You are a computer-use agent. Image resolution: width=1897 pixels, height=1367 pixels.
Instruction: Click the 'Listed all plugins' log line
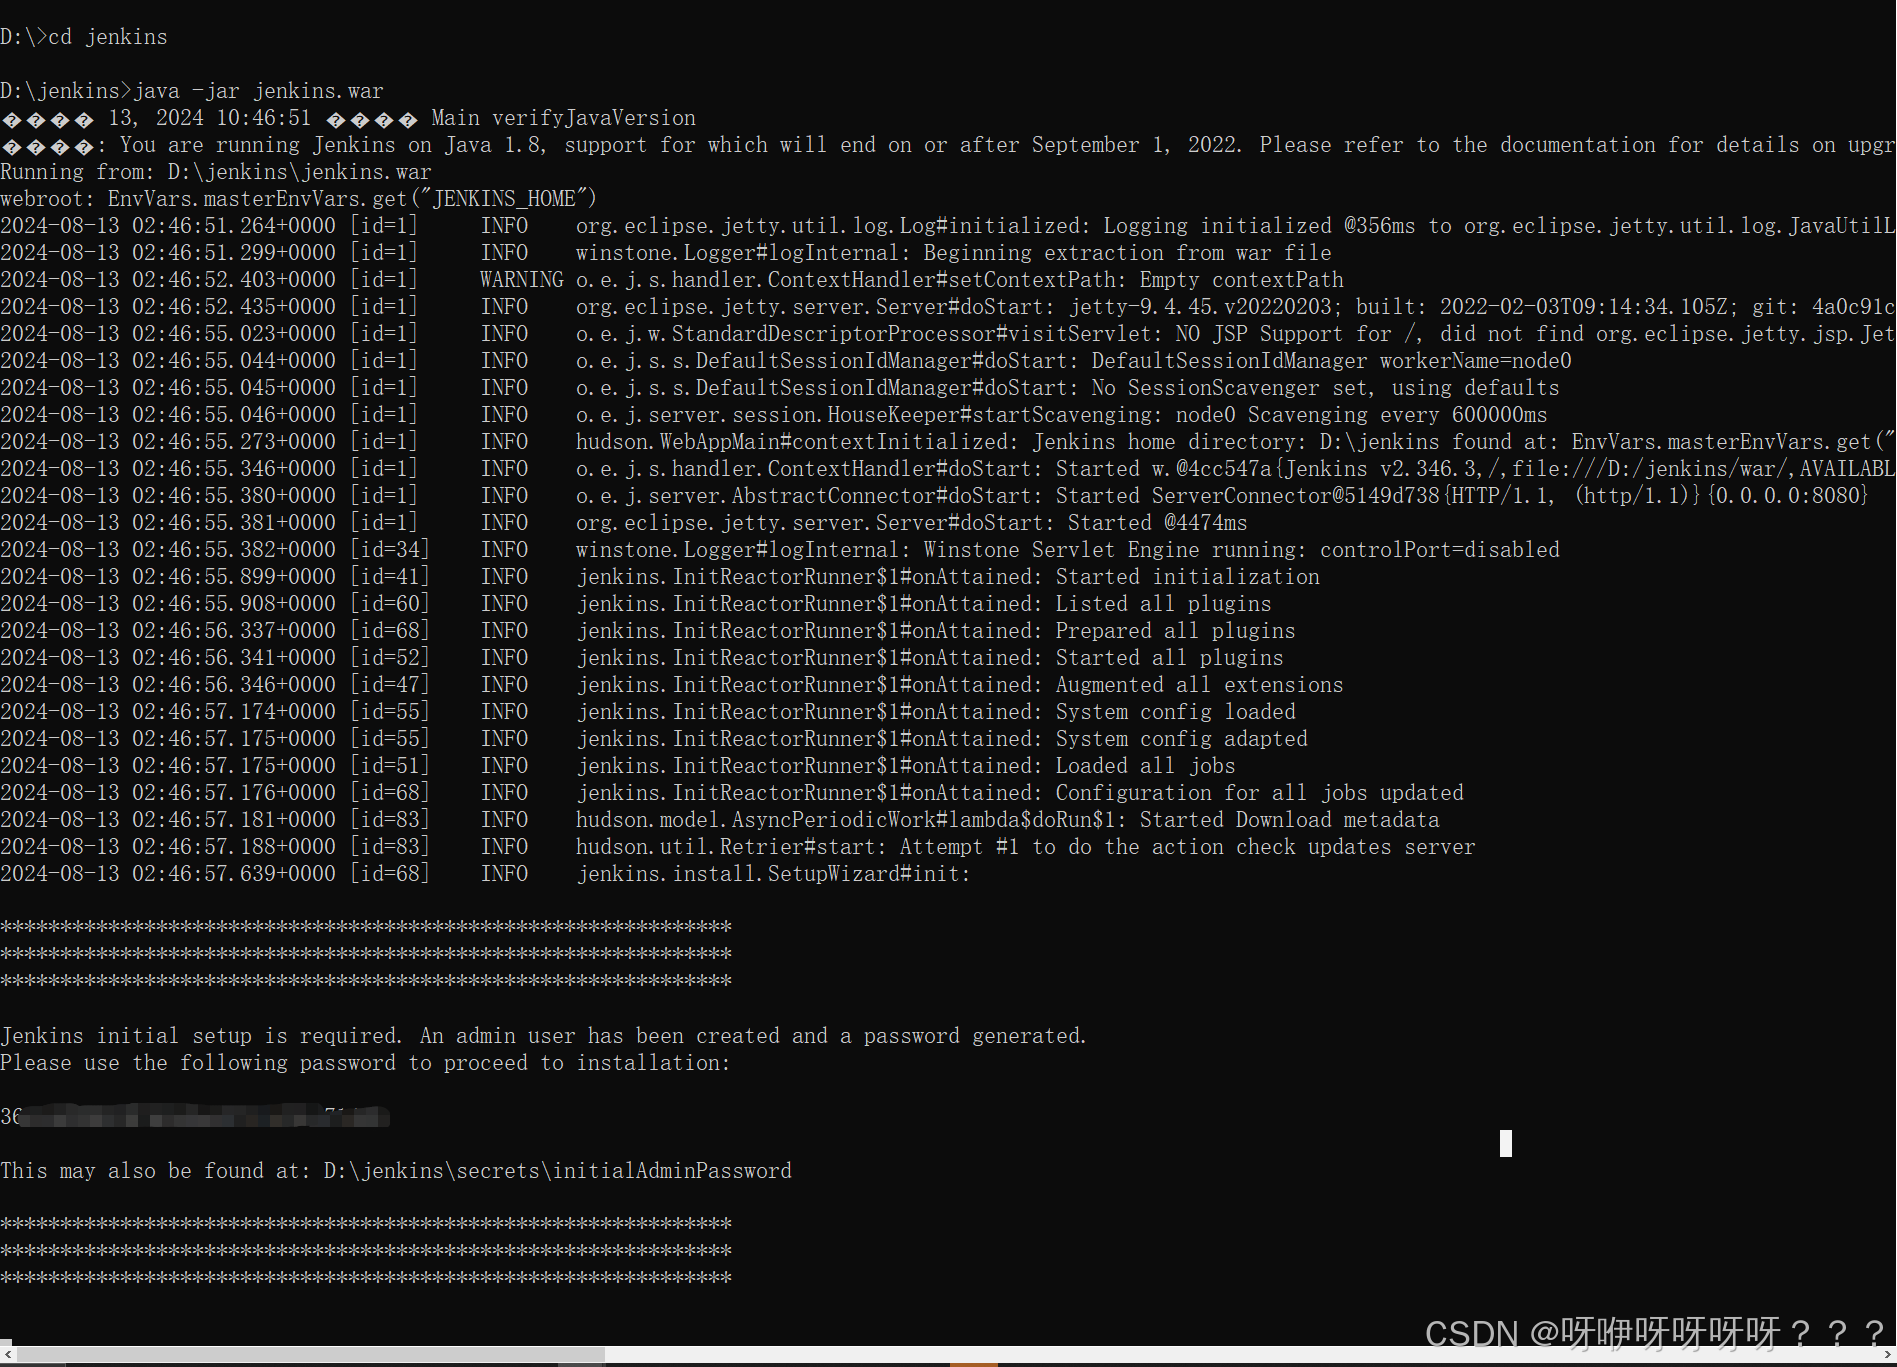click(636, 603)
